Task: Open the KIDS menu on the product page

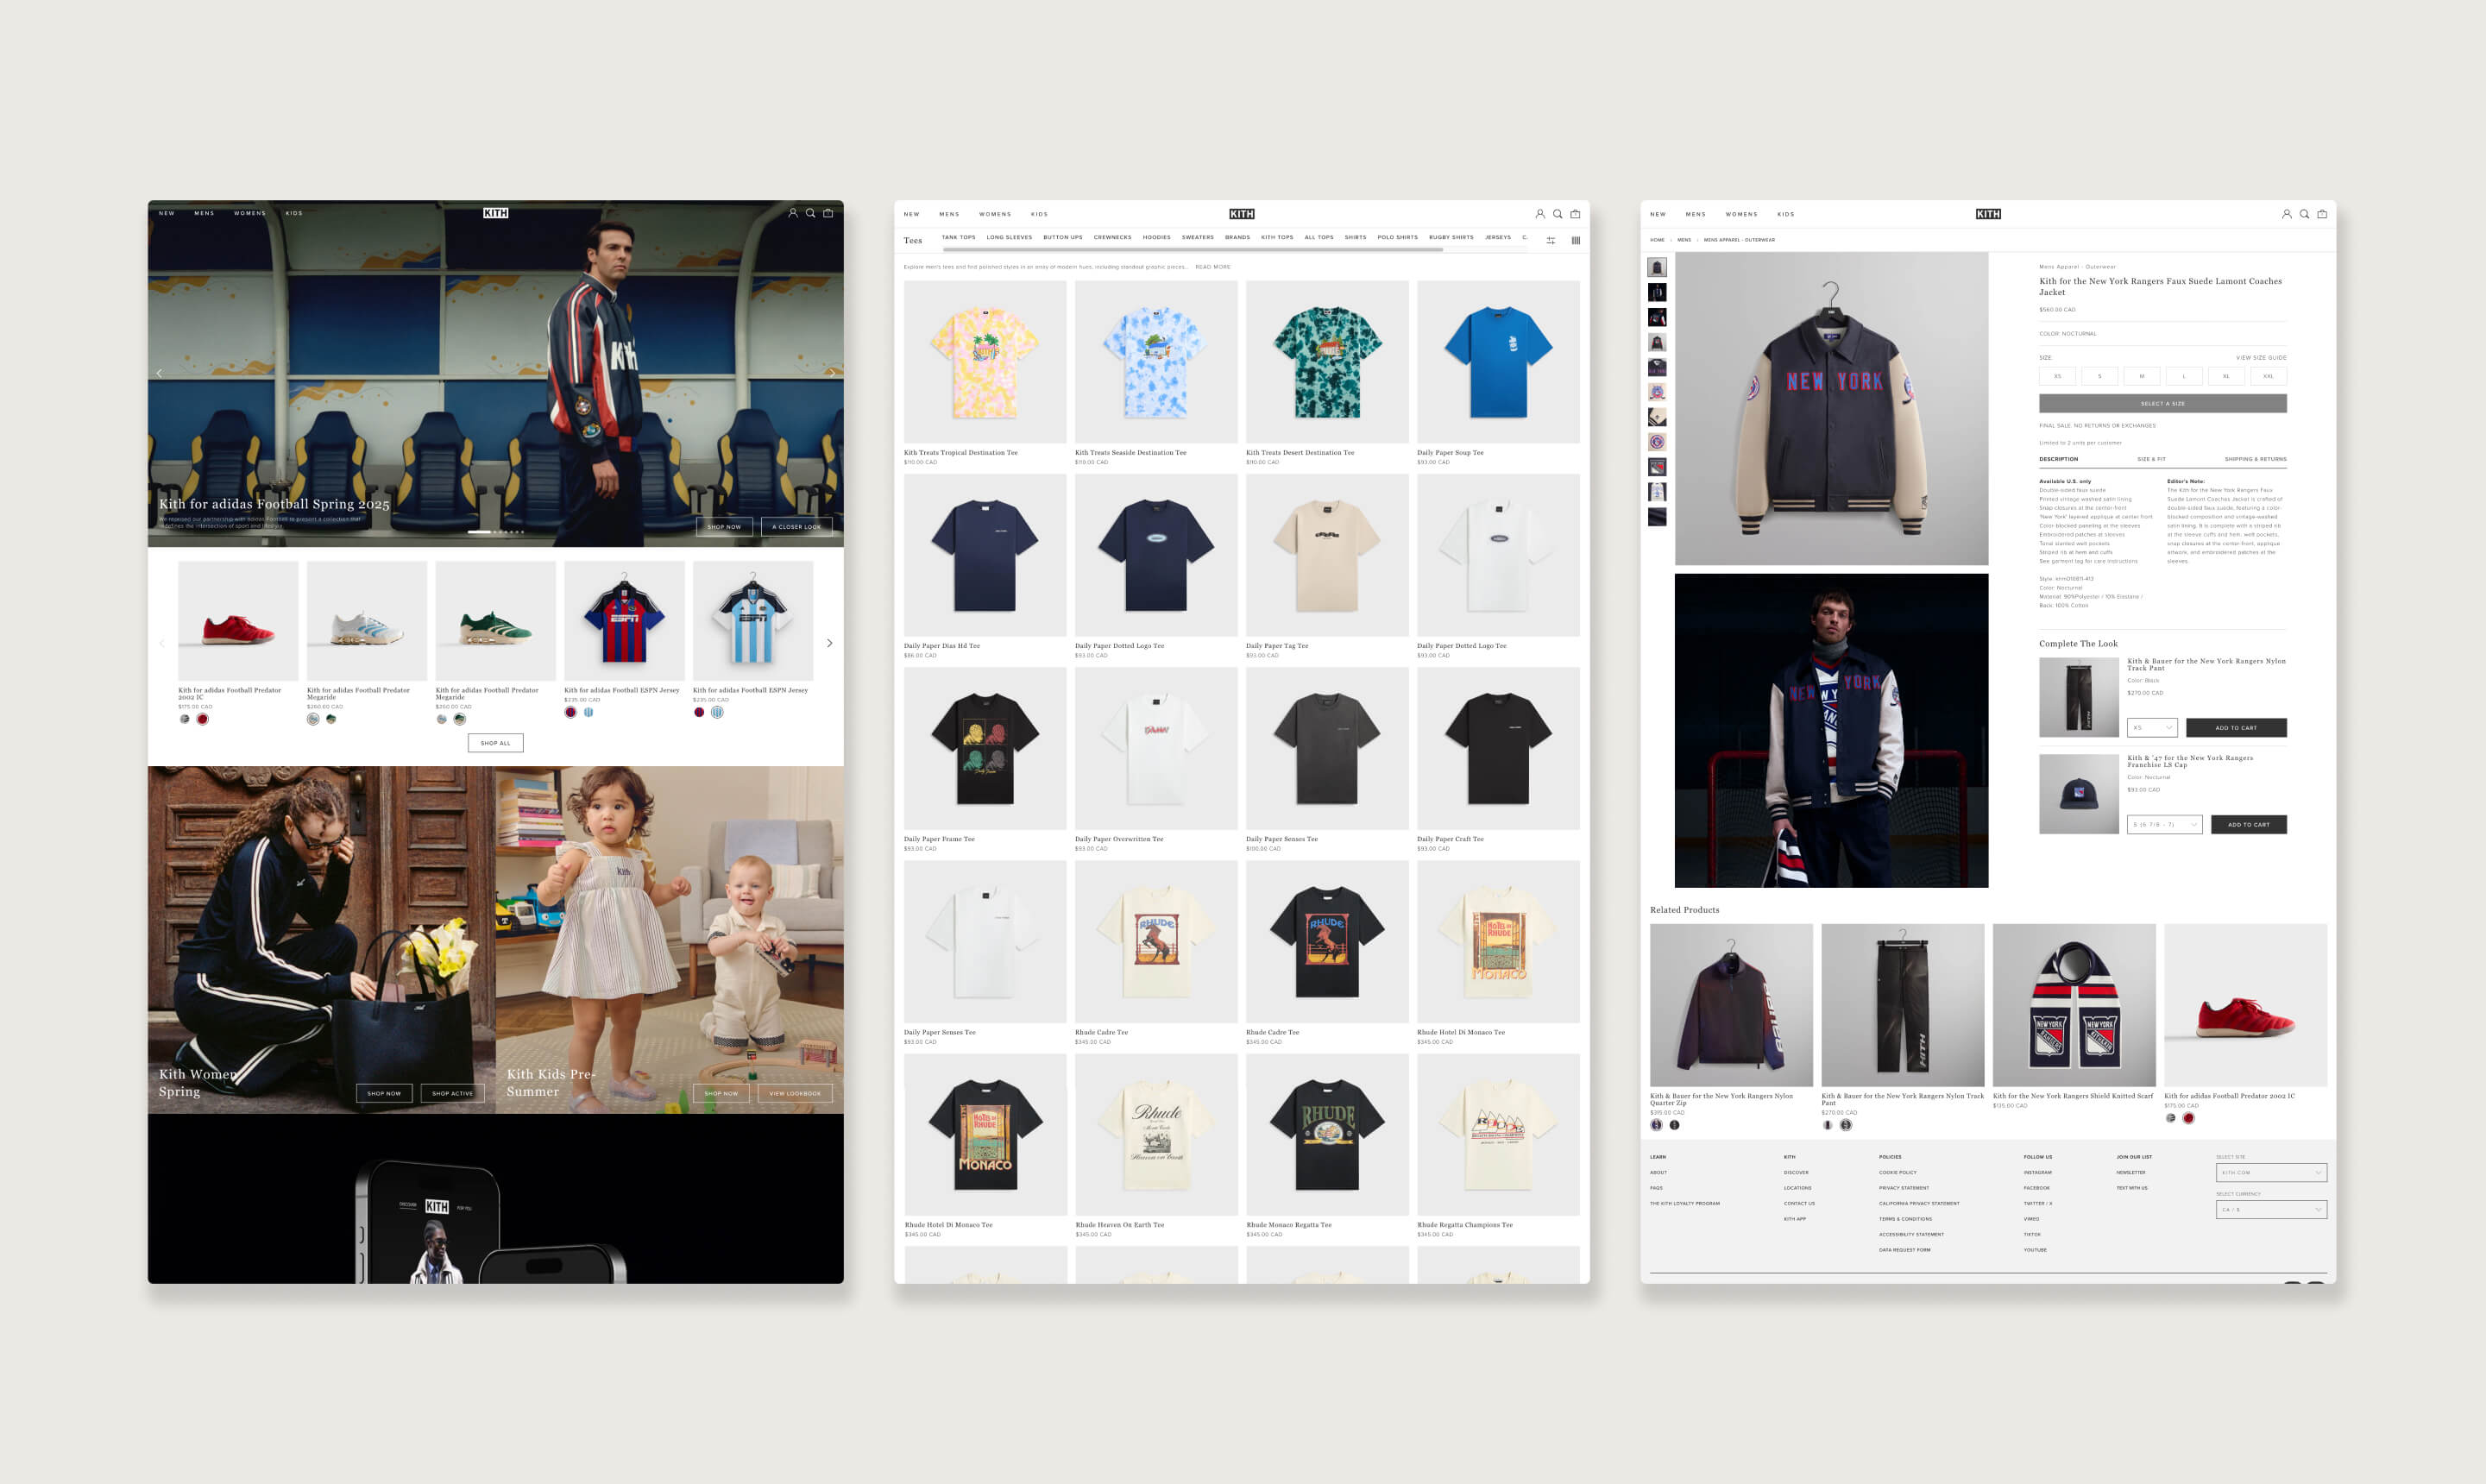Action: tap(1785, 214)
